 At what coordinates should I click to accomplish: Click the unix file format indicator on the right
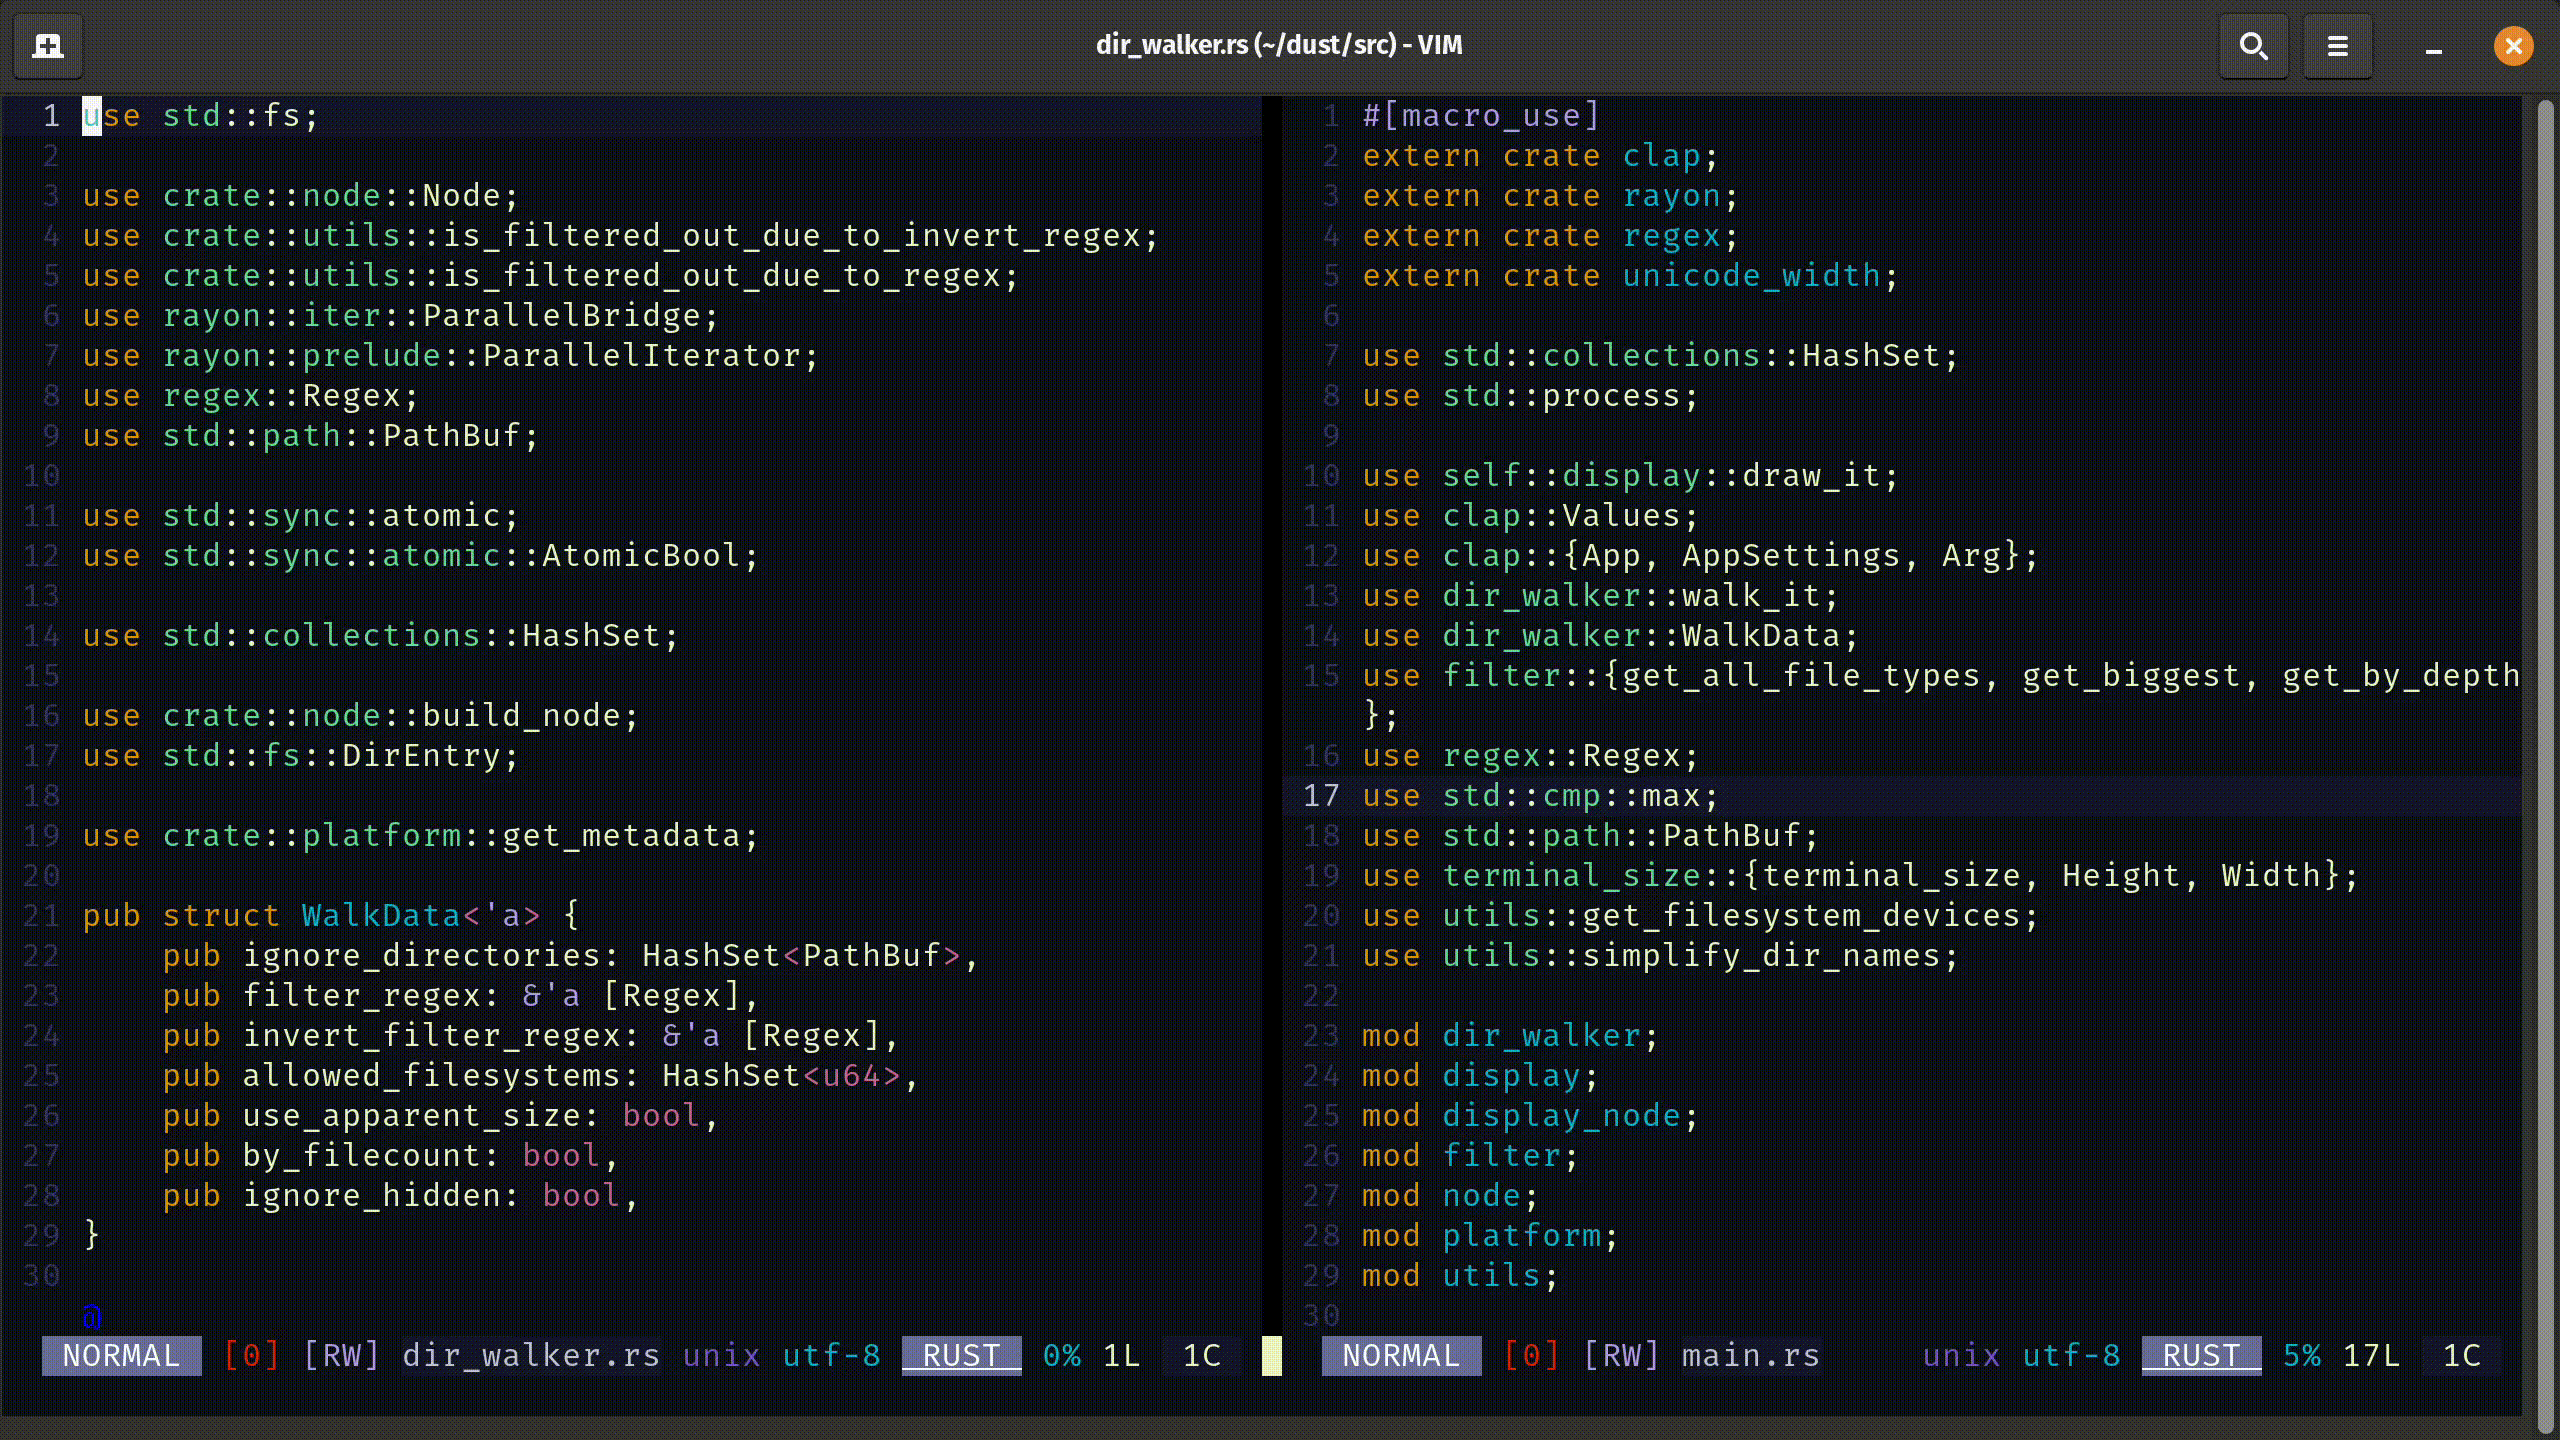coord(1959,1355)
